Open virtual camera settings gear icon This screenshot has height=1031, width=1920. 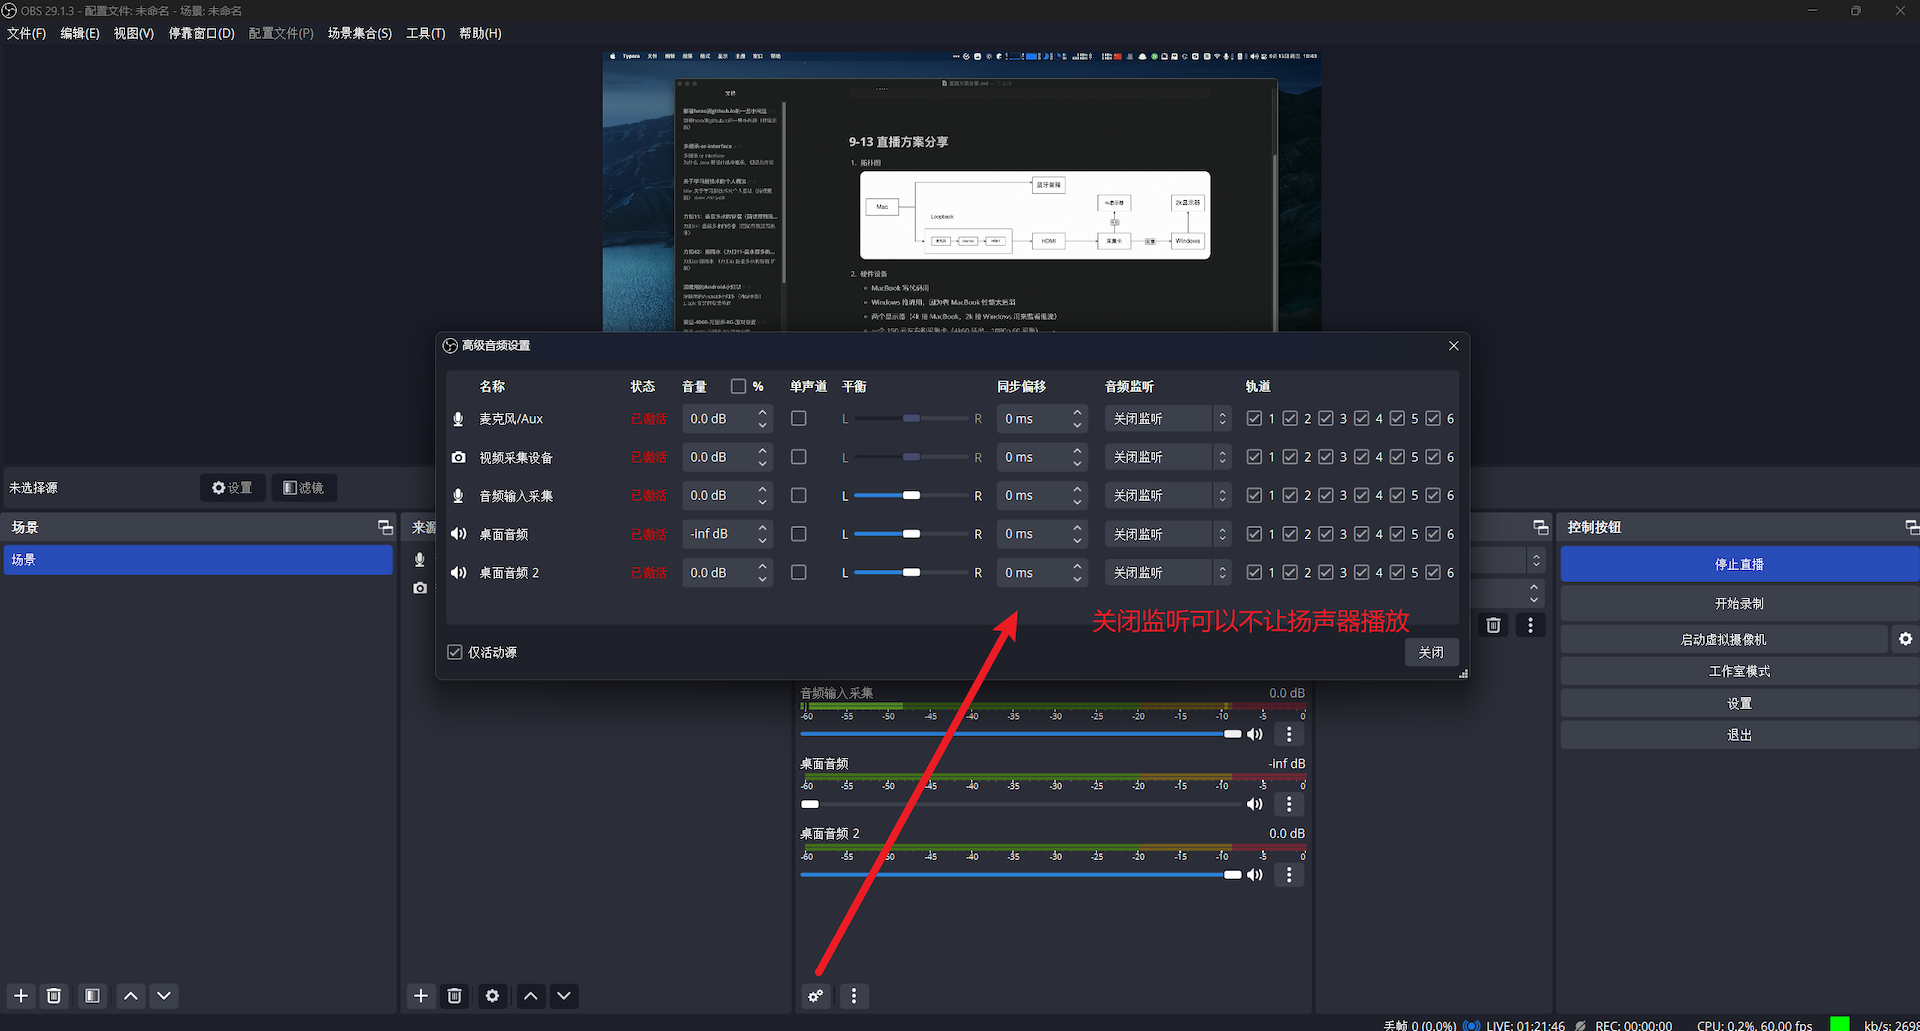click(x=1905, y=638)
